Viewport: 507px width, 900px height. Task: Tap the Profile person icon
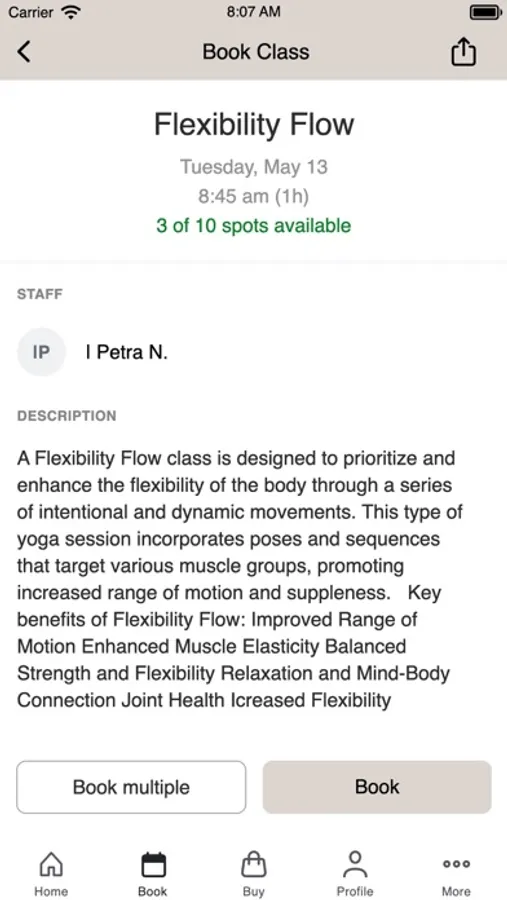(x=355, y=864)
